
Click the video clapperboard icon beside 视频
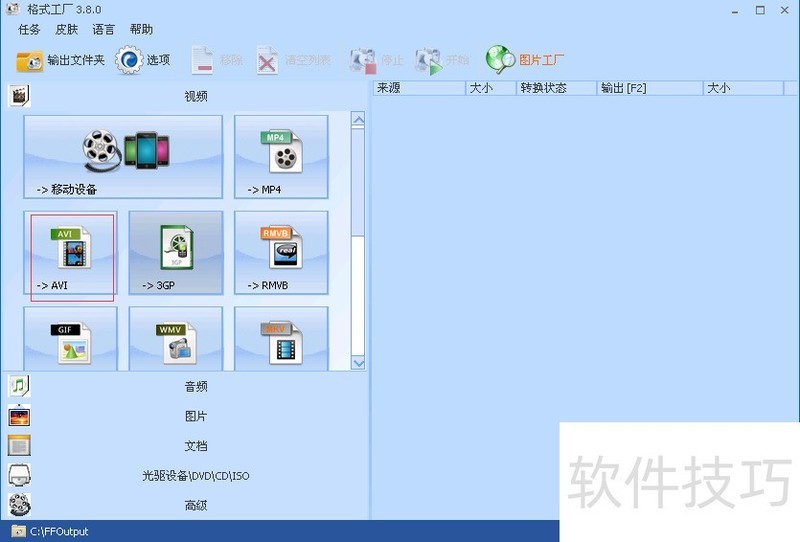click(19, 96)
